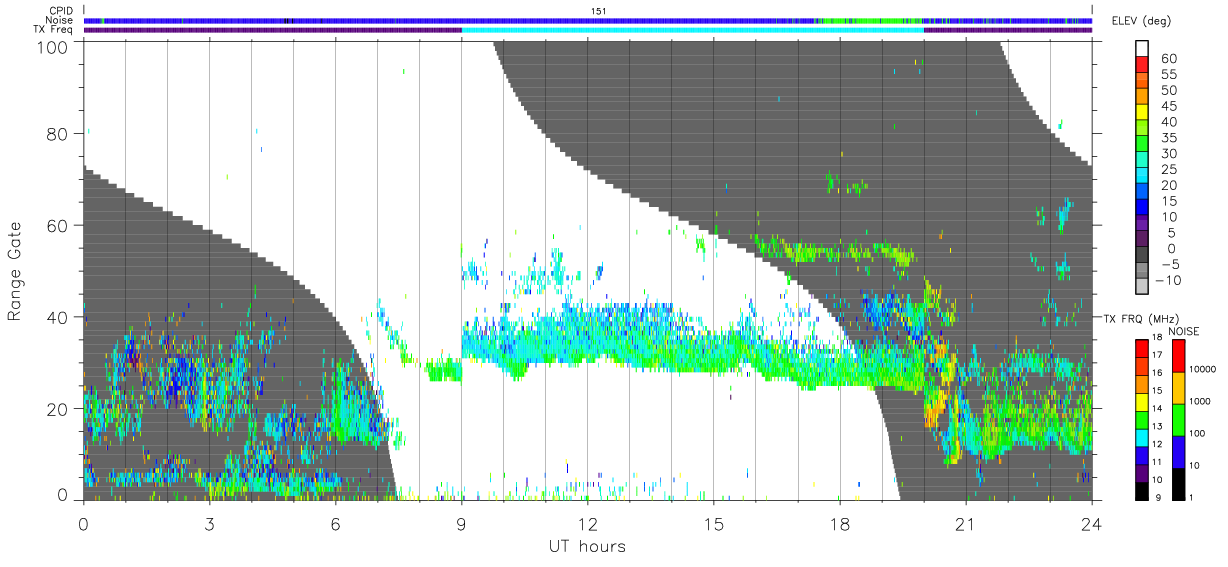Image resolution: width=1228 pixels, height=567 pixels.
Task: Click the Noise strip above the plot
Action: tap(588, 20)
